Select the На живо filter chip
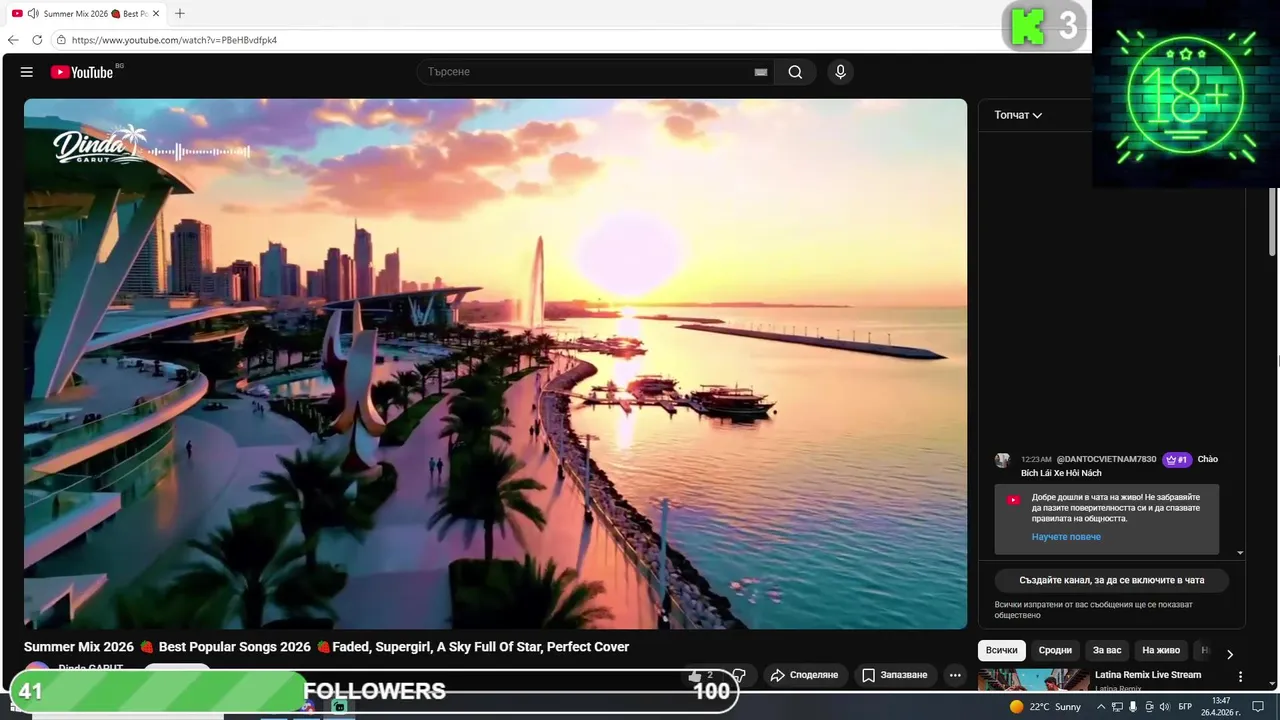Viewport: 1280px width, 720px height. [1161, 650]
